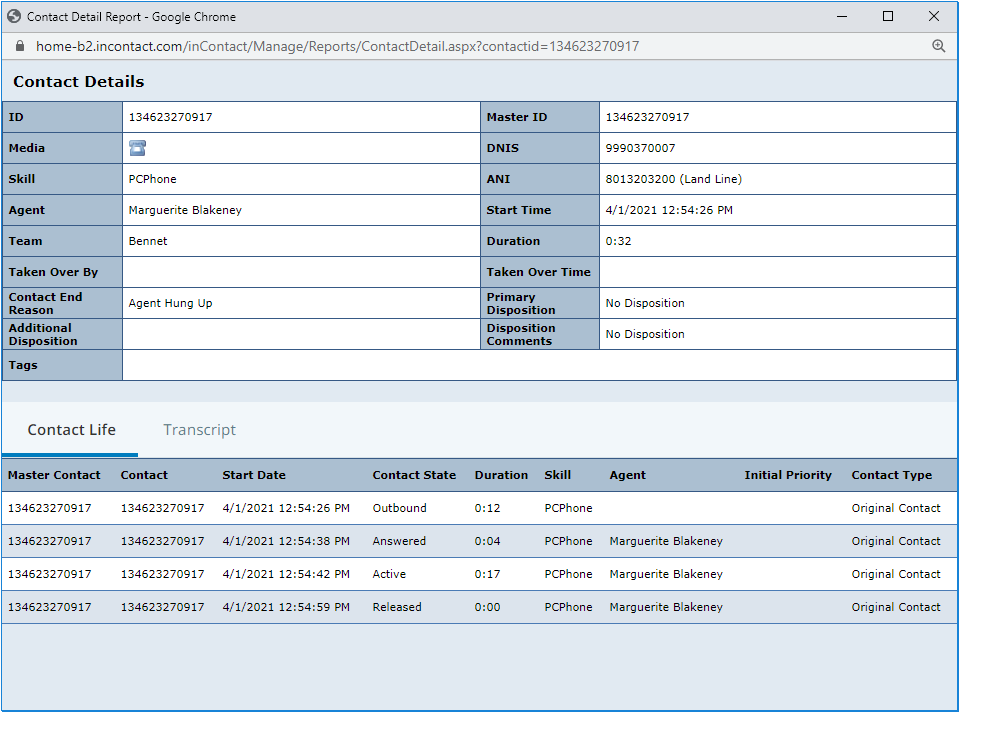Click the Skill column header in Contact Life
Image resolution: width=981 pixels, height=734 pixels.
tap(557, 475)
